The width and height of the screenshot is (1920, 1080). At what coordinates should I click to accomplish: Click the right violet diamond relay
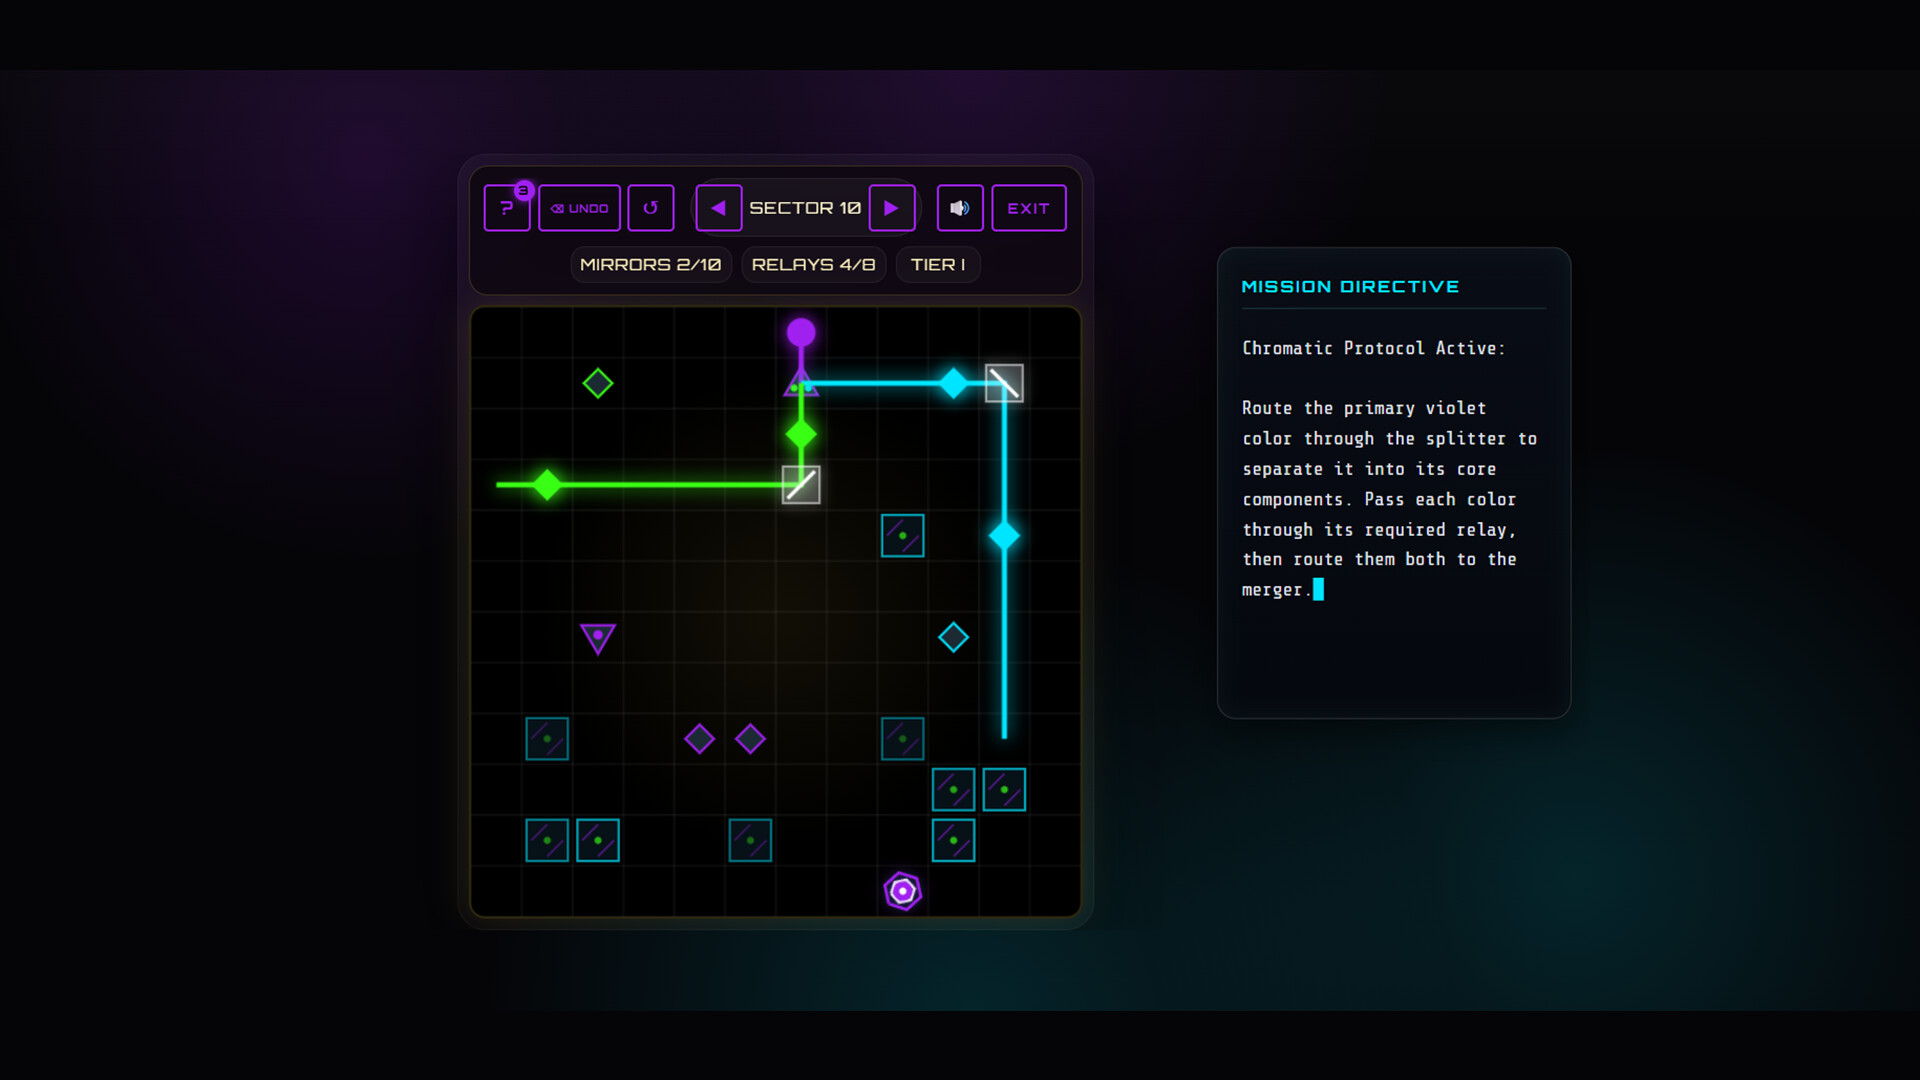click(750, 739)
